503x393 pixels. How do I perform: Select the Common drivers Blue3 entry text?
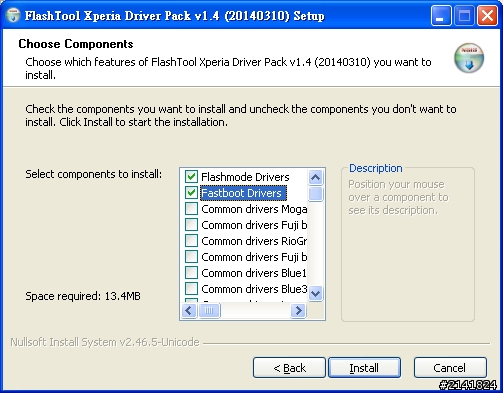click(x=254, y=289)
